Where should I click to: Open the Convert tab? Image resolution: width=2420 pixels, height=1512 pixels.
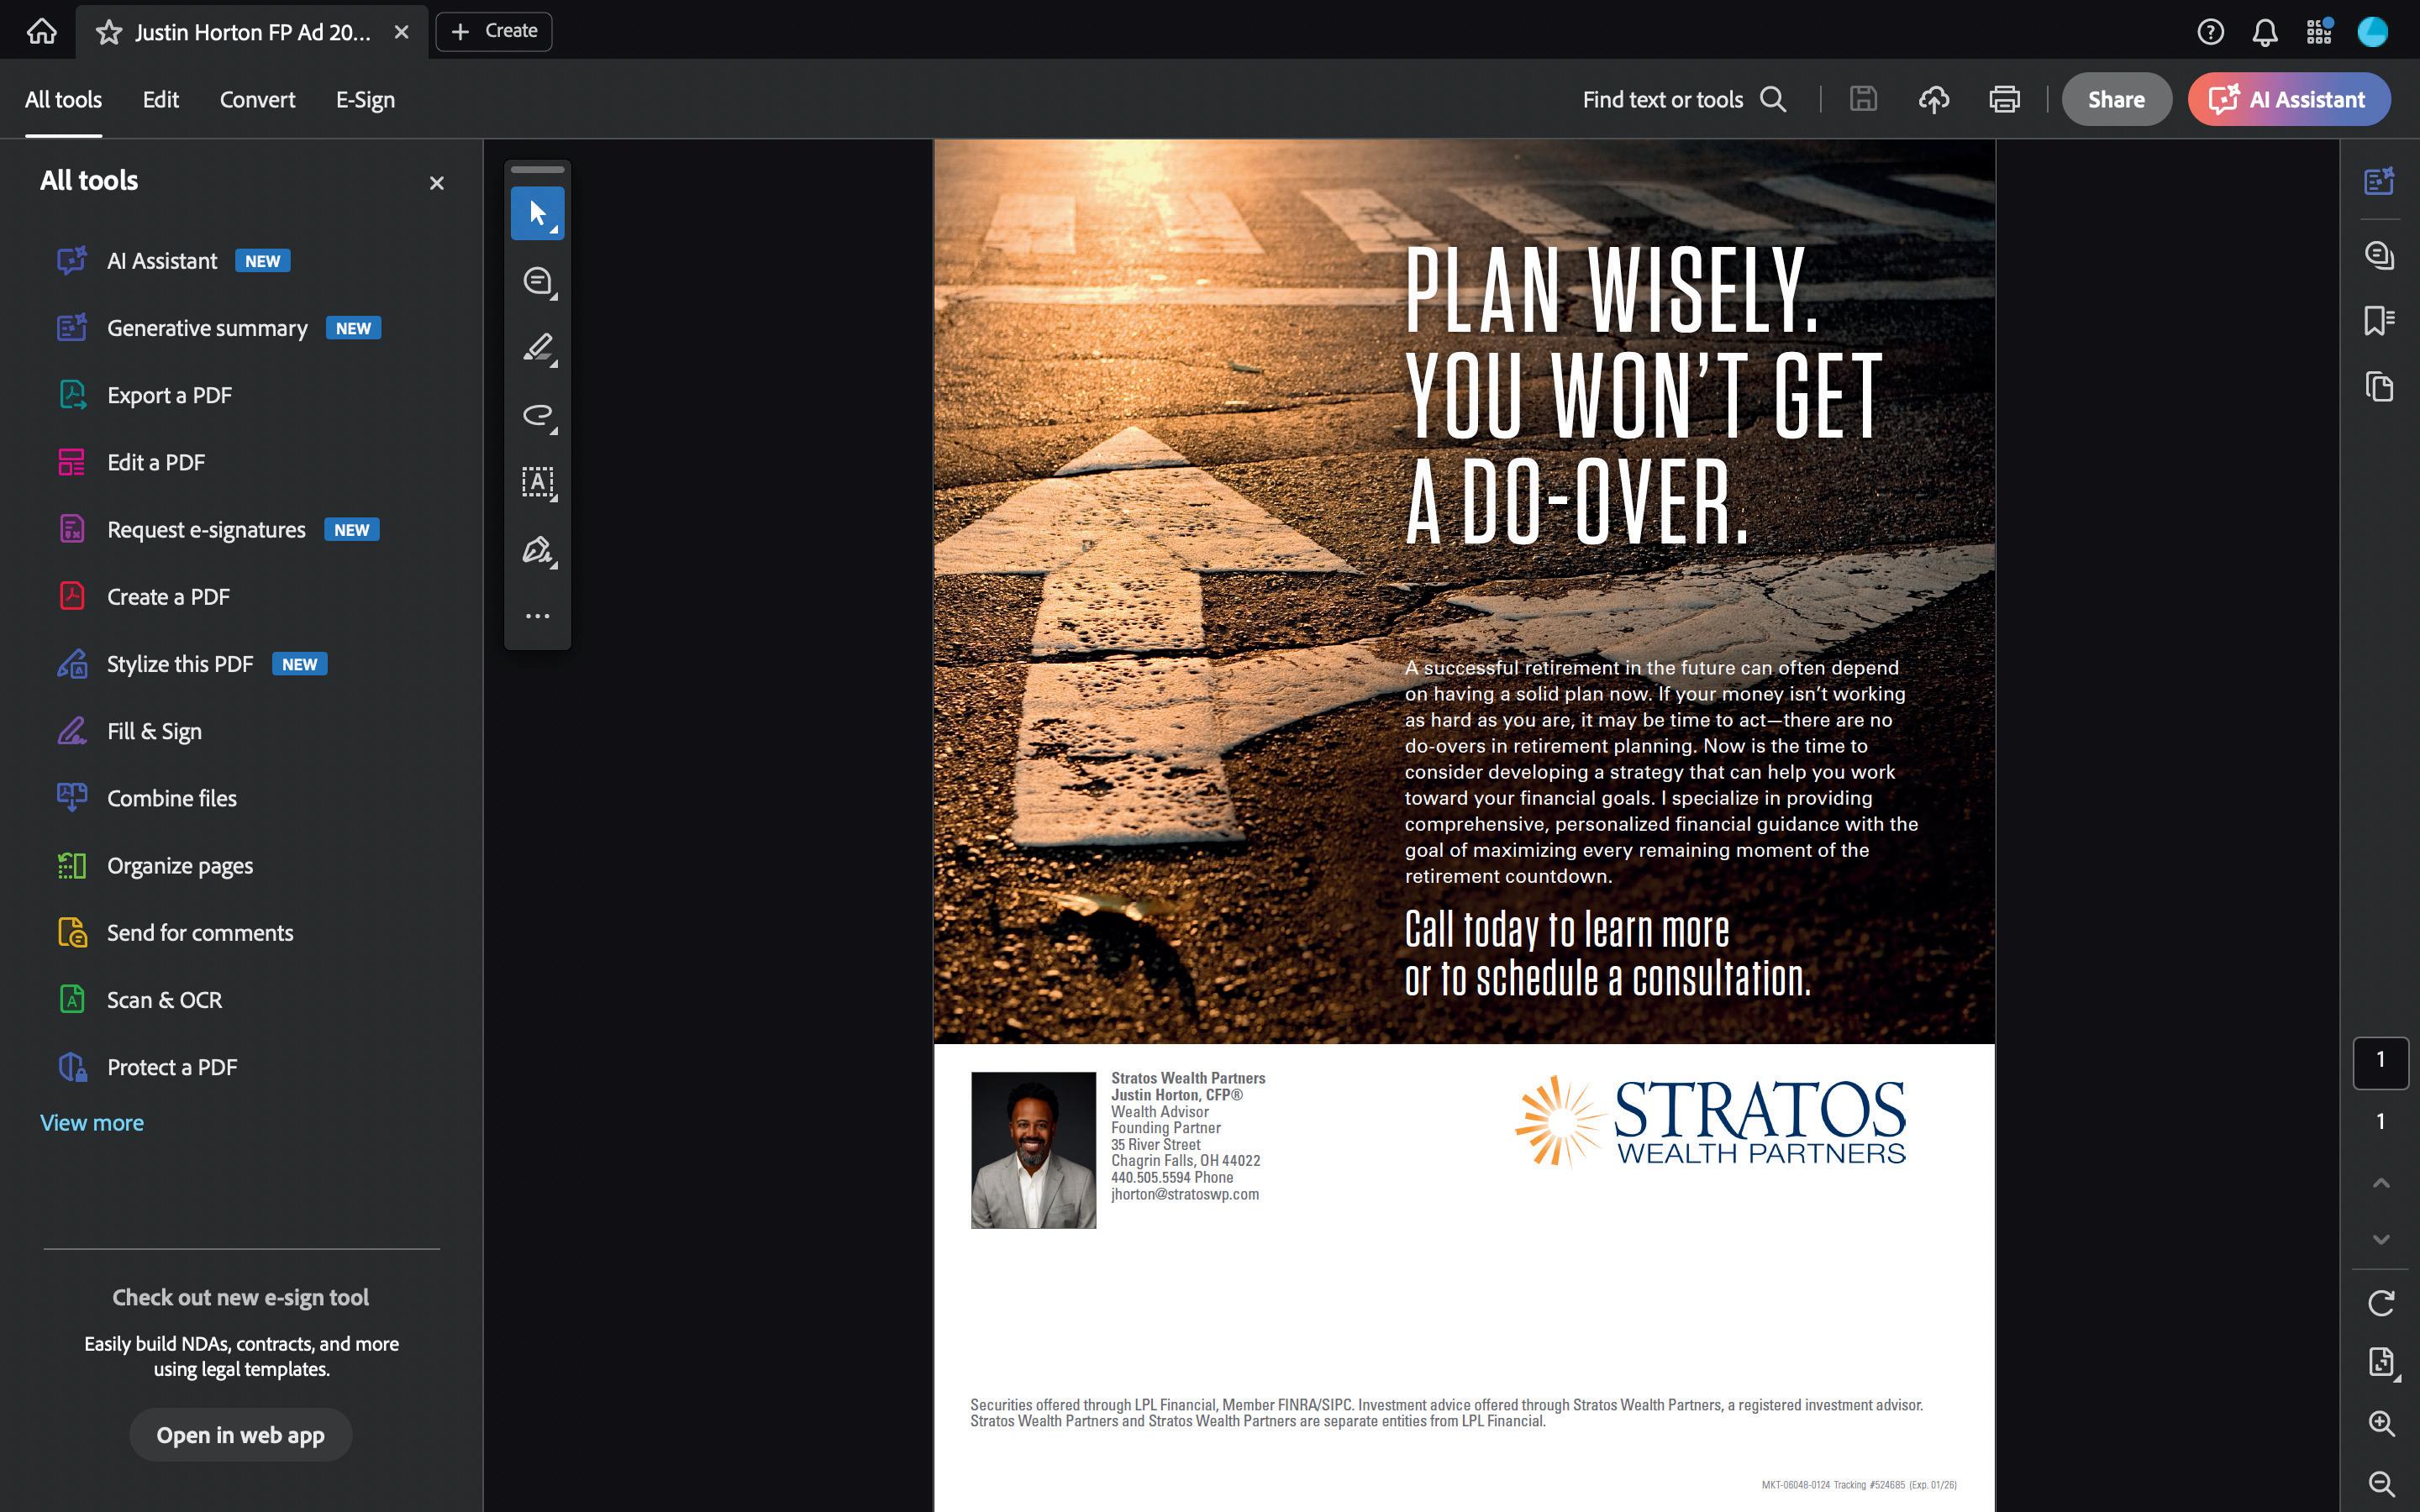click(x=257, y=99)
